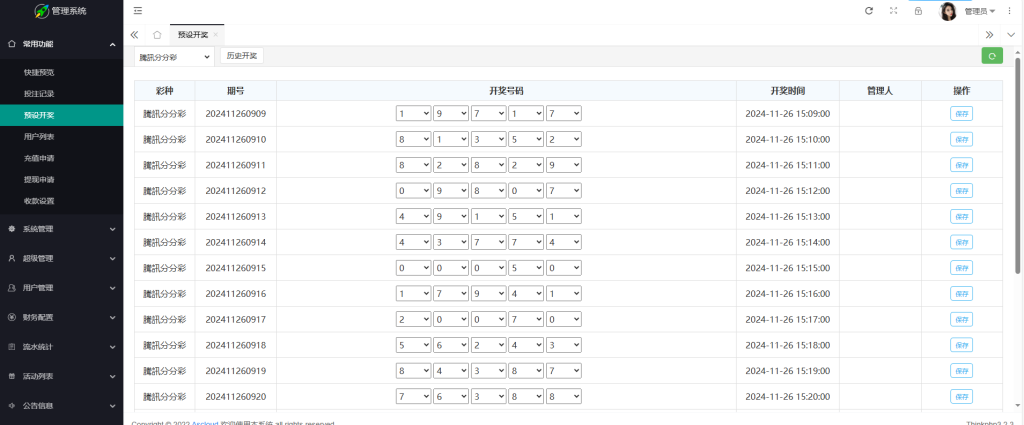Screen dimensions: 1024x425
Task: Click the green reload button
Action: point(991,56)
